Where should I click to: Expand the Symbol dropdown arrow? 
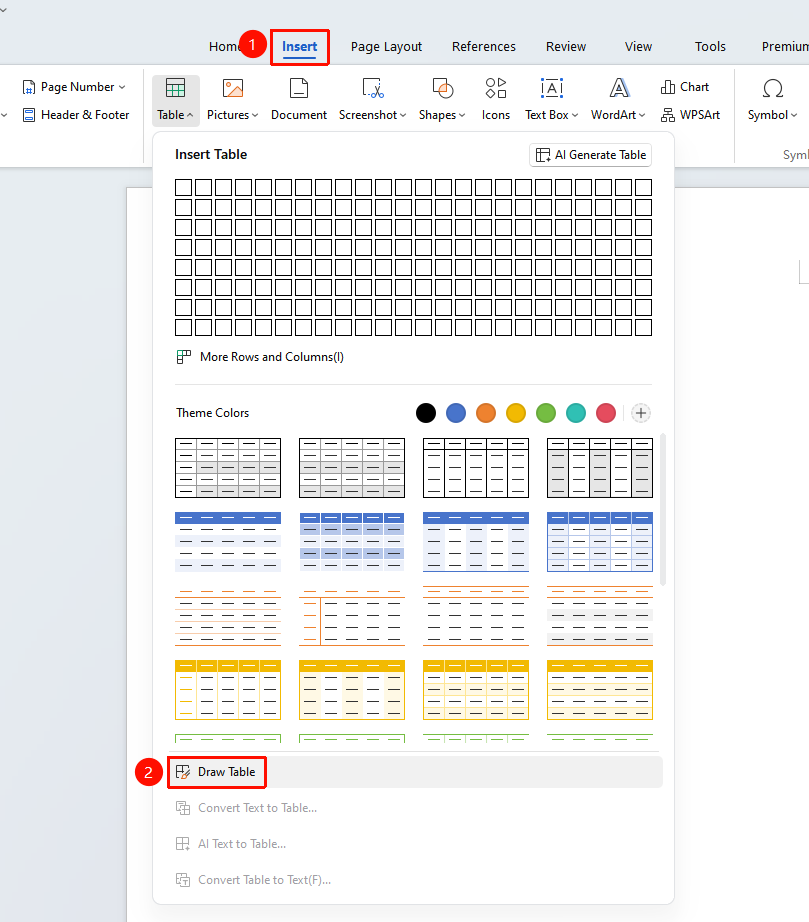click(794, 115)
